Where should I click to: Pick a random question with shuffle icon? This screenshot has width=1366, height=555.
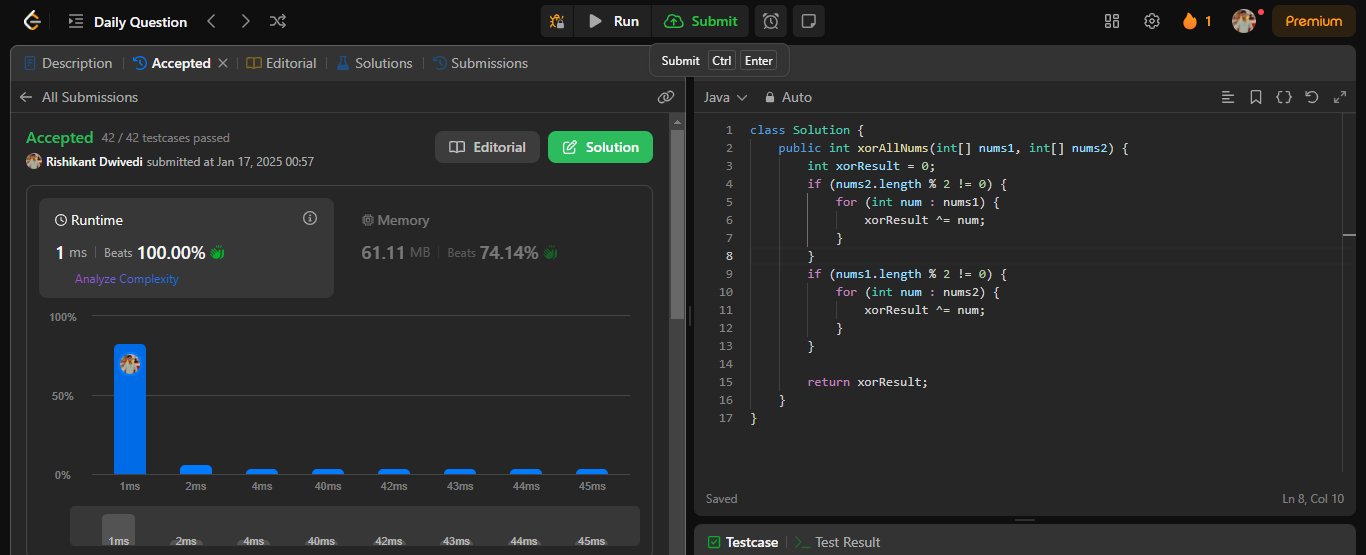click(279, 21)
